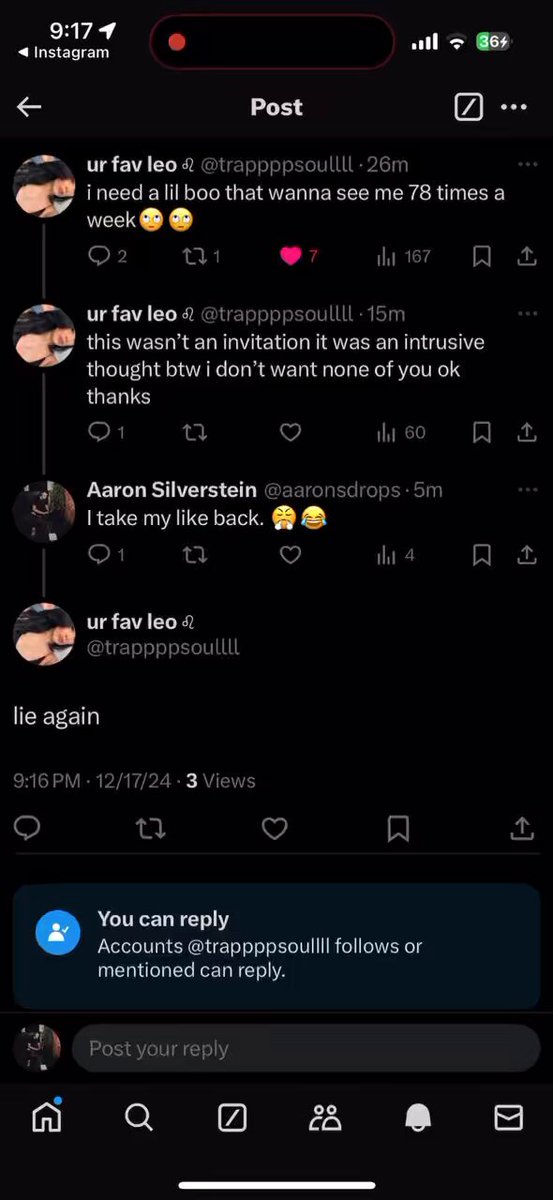This screenshot has width=553, height=1200.
Task: Open more options on first tweet
Action: (x=527, y=164)
